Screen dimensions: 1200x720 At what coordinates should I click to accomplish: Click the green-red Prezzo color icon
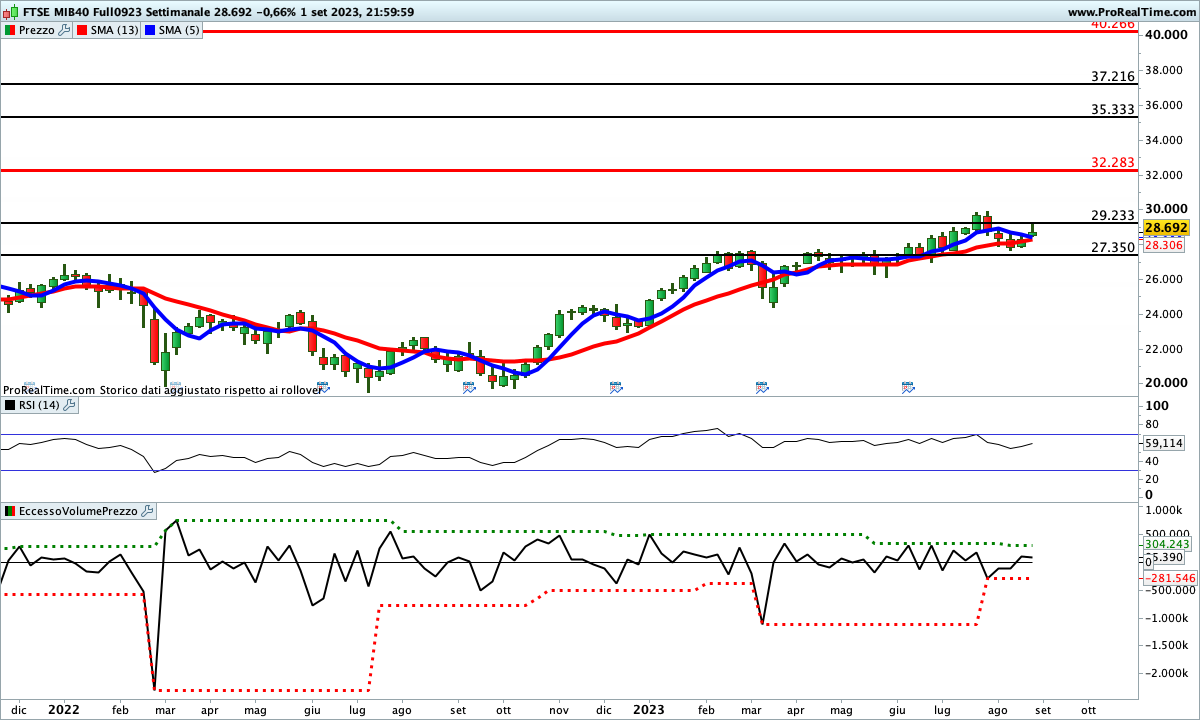[10, 31]
